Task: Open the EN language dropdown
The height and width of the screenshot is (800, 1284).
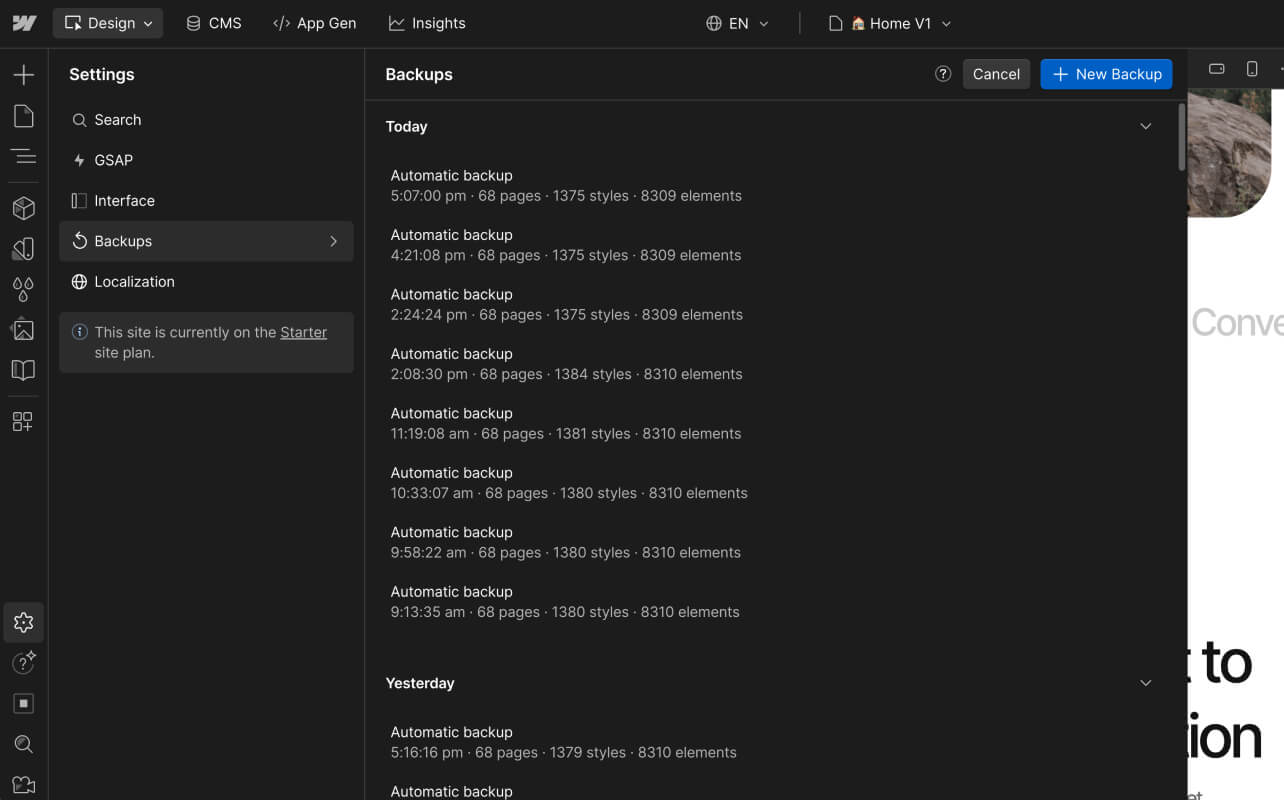Action: pyautogui.click(x=737, y=23)
